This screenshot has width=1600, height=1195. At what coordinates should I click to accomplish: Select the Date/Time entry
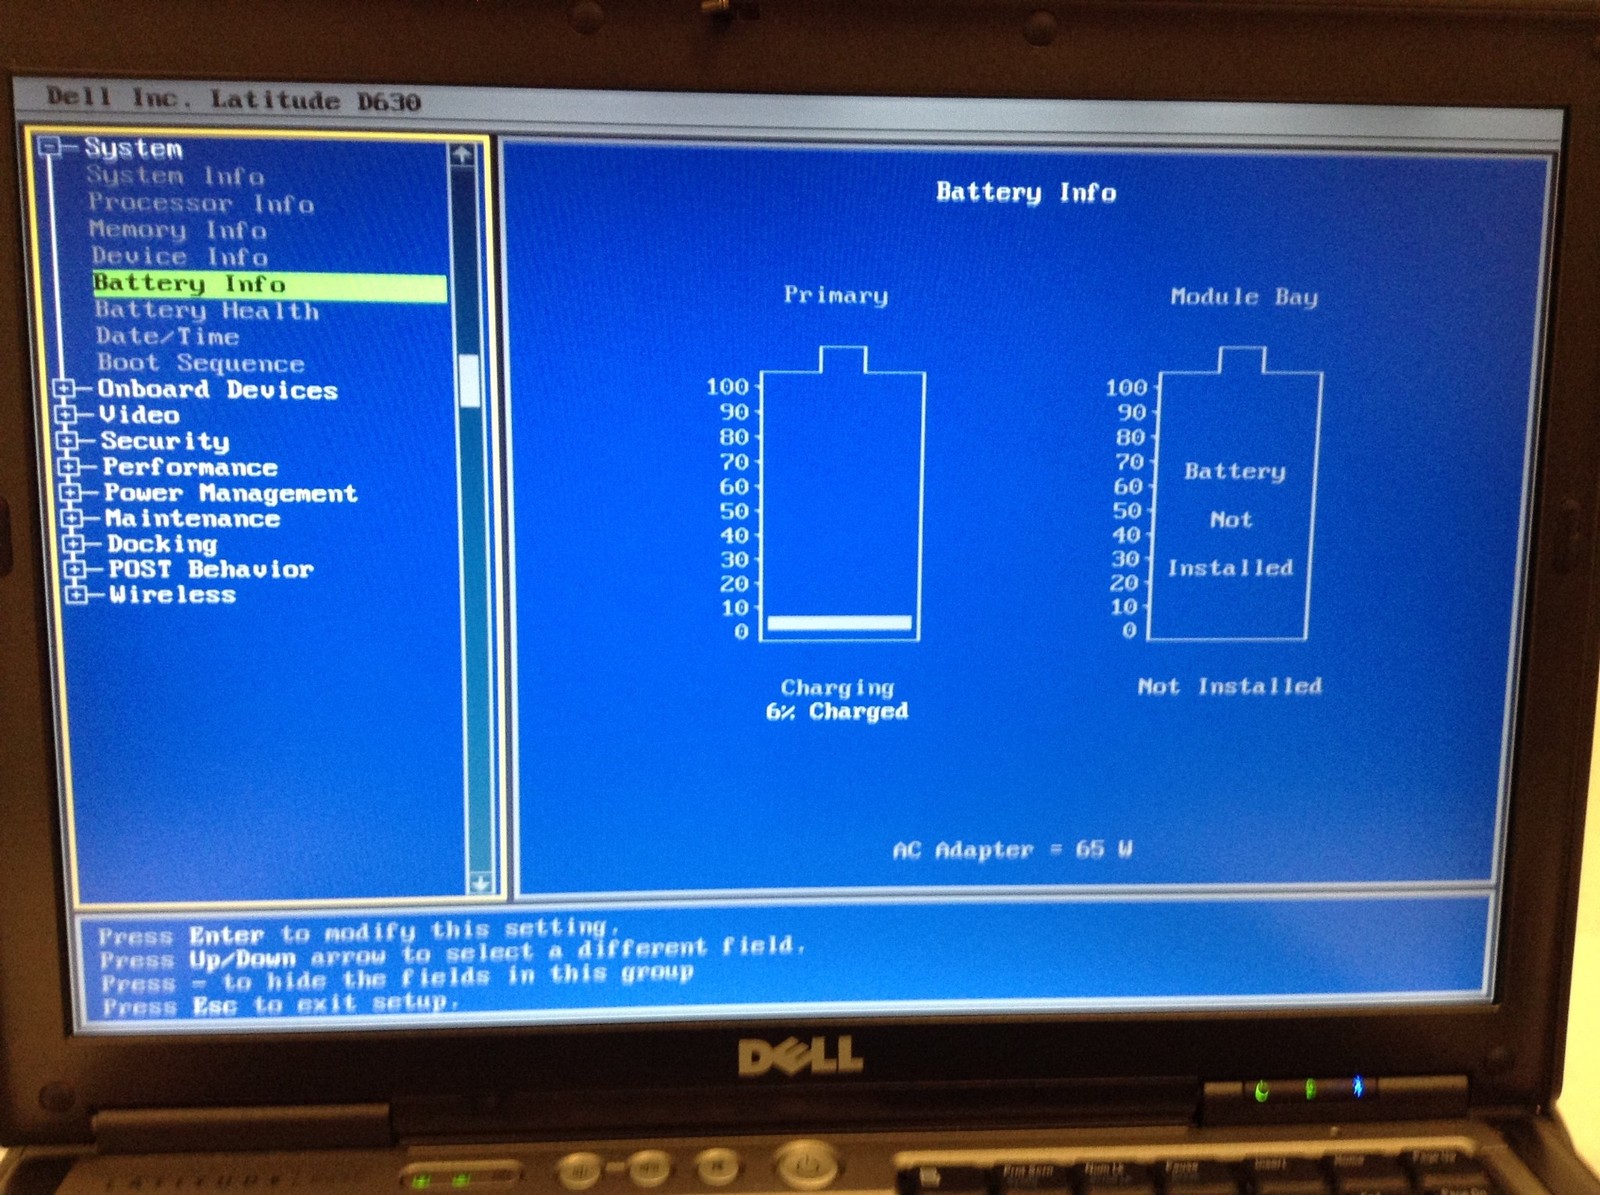(167, 337)
